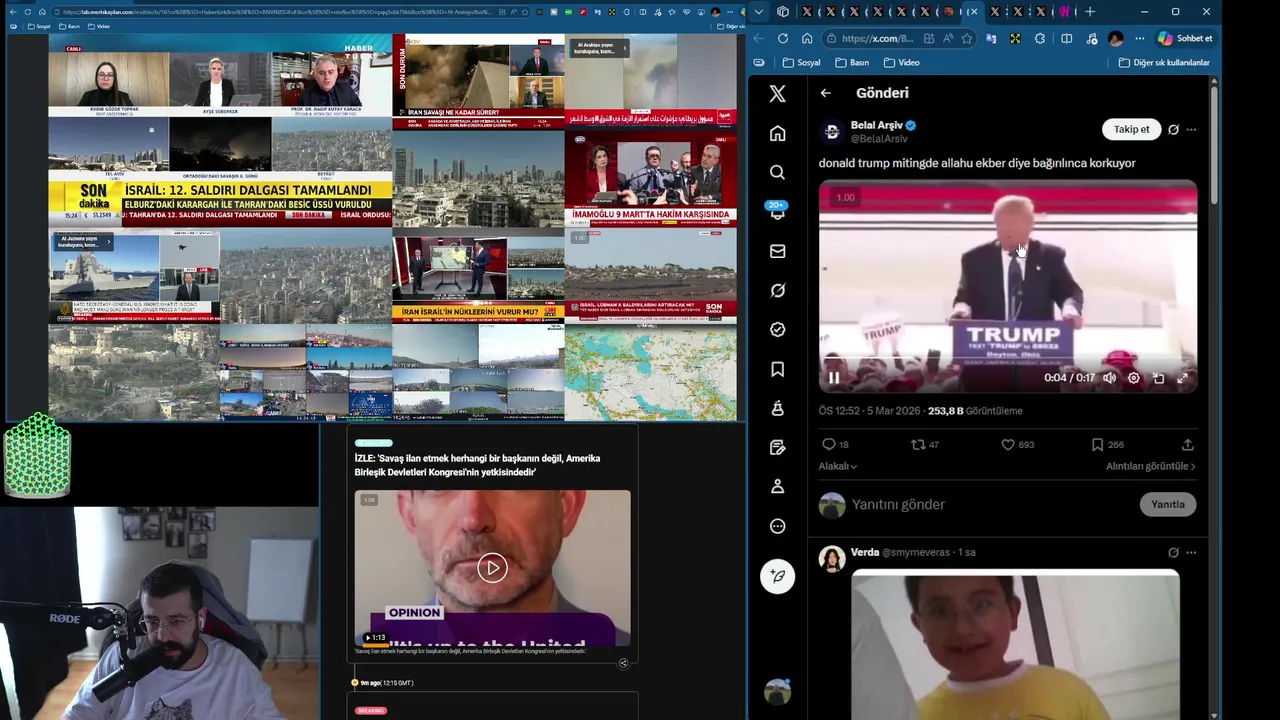The height and width of the screenshot is (720, 1280).
Task: Follow Belal Arşiv with the Takip et button
Action: [x=1131, y=129]
